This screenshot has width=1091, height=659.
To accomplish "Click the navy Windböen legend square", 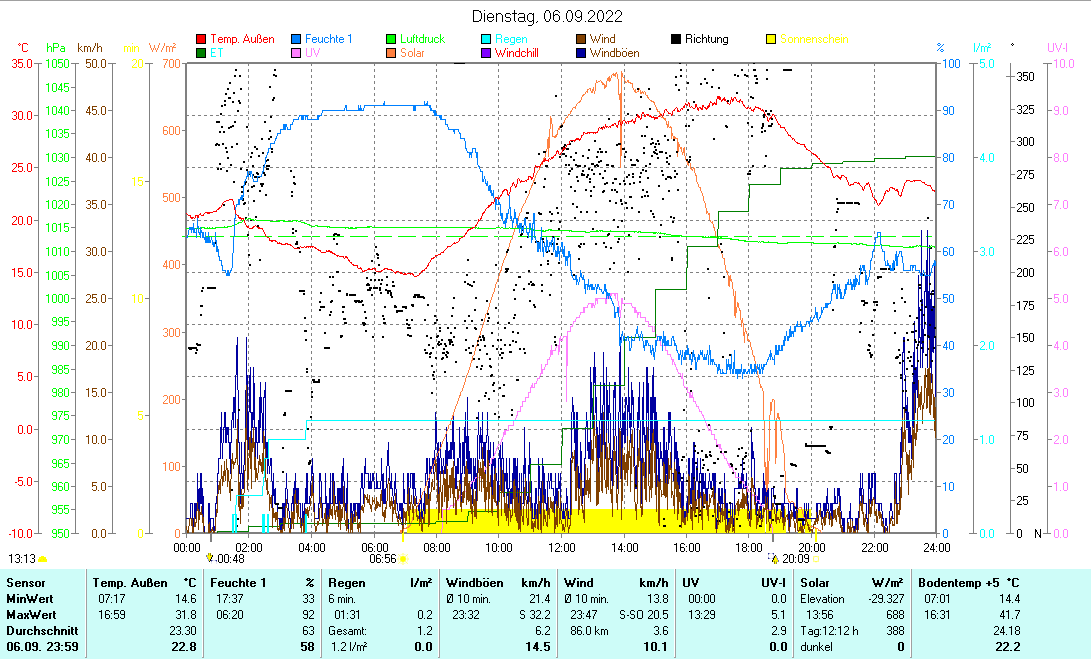I will [581, 53].
